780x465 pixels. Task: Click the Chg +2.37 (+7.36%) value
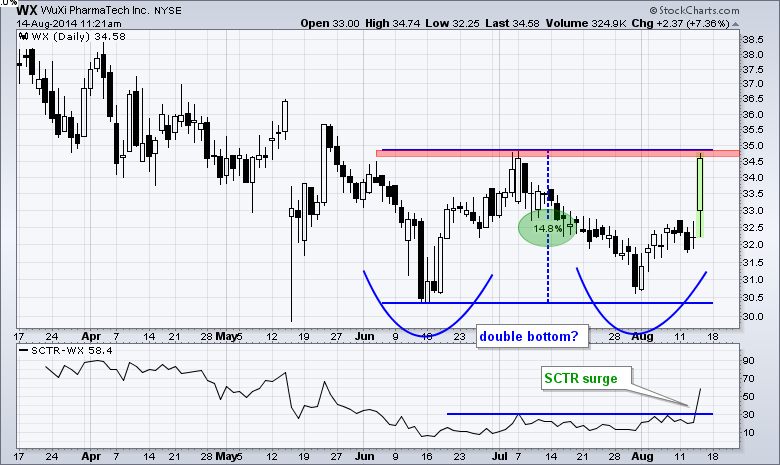pyautogui.click(x=681, y=23)
